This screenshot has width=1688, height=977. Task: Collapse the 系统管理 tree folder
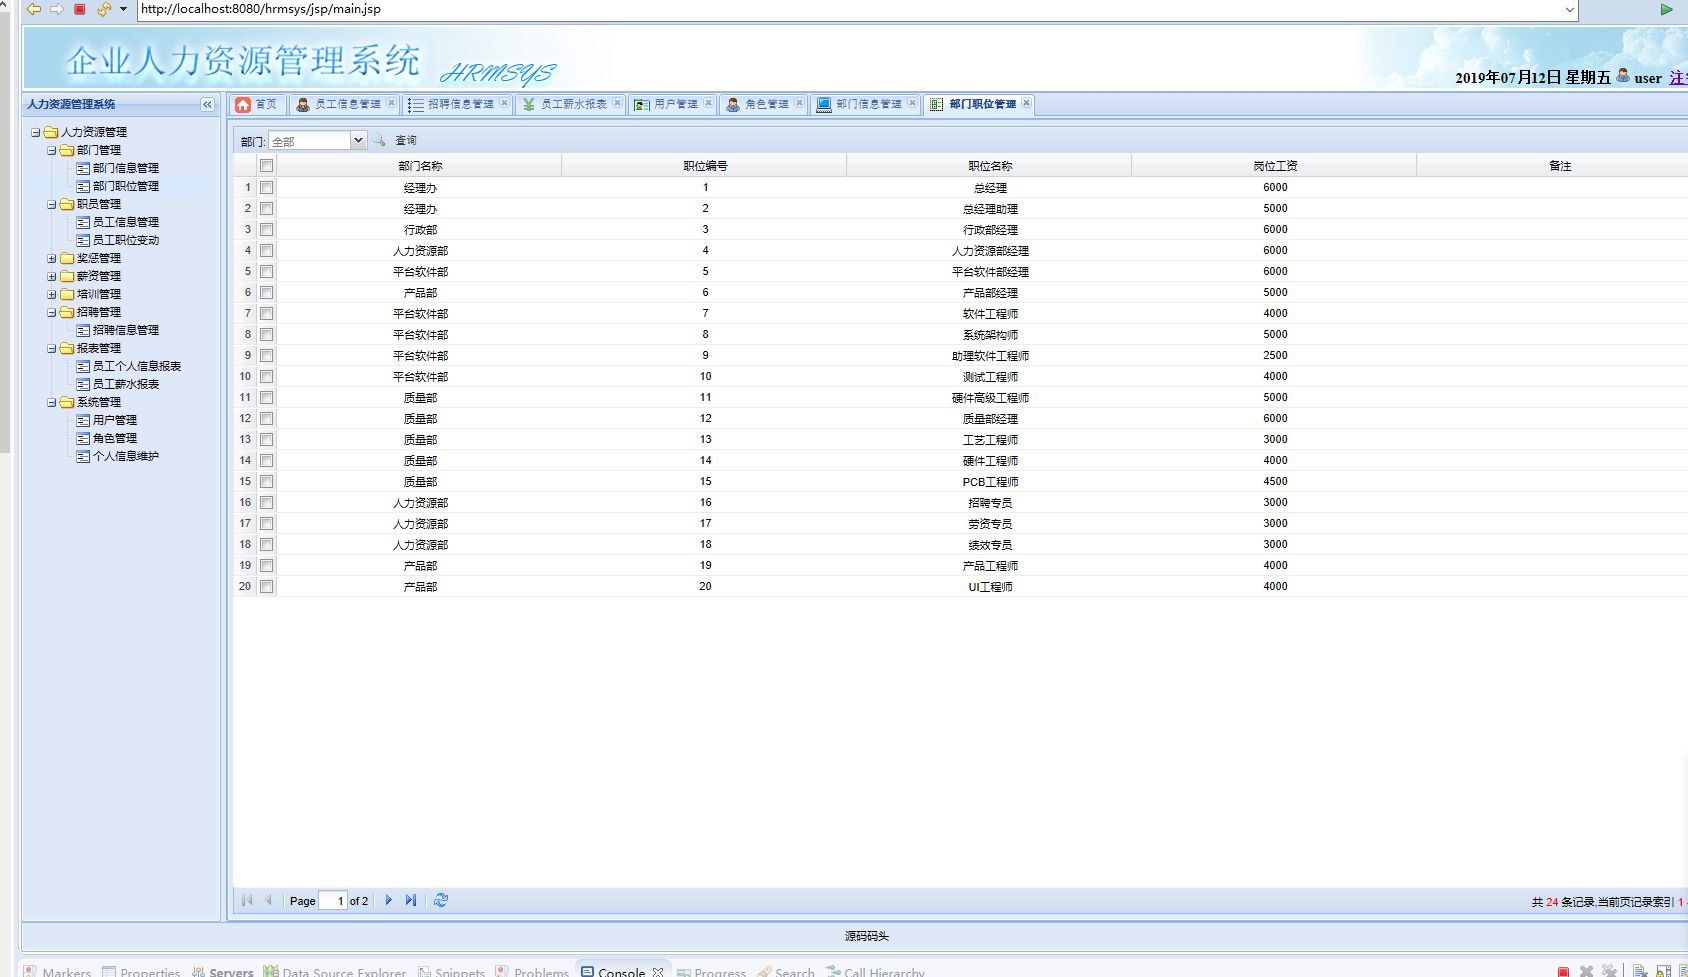52,403
